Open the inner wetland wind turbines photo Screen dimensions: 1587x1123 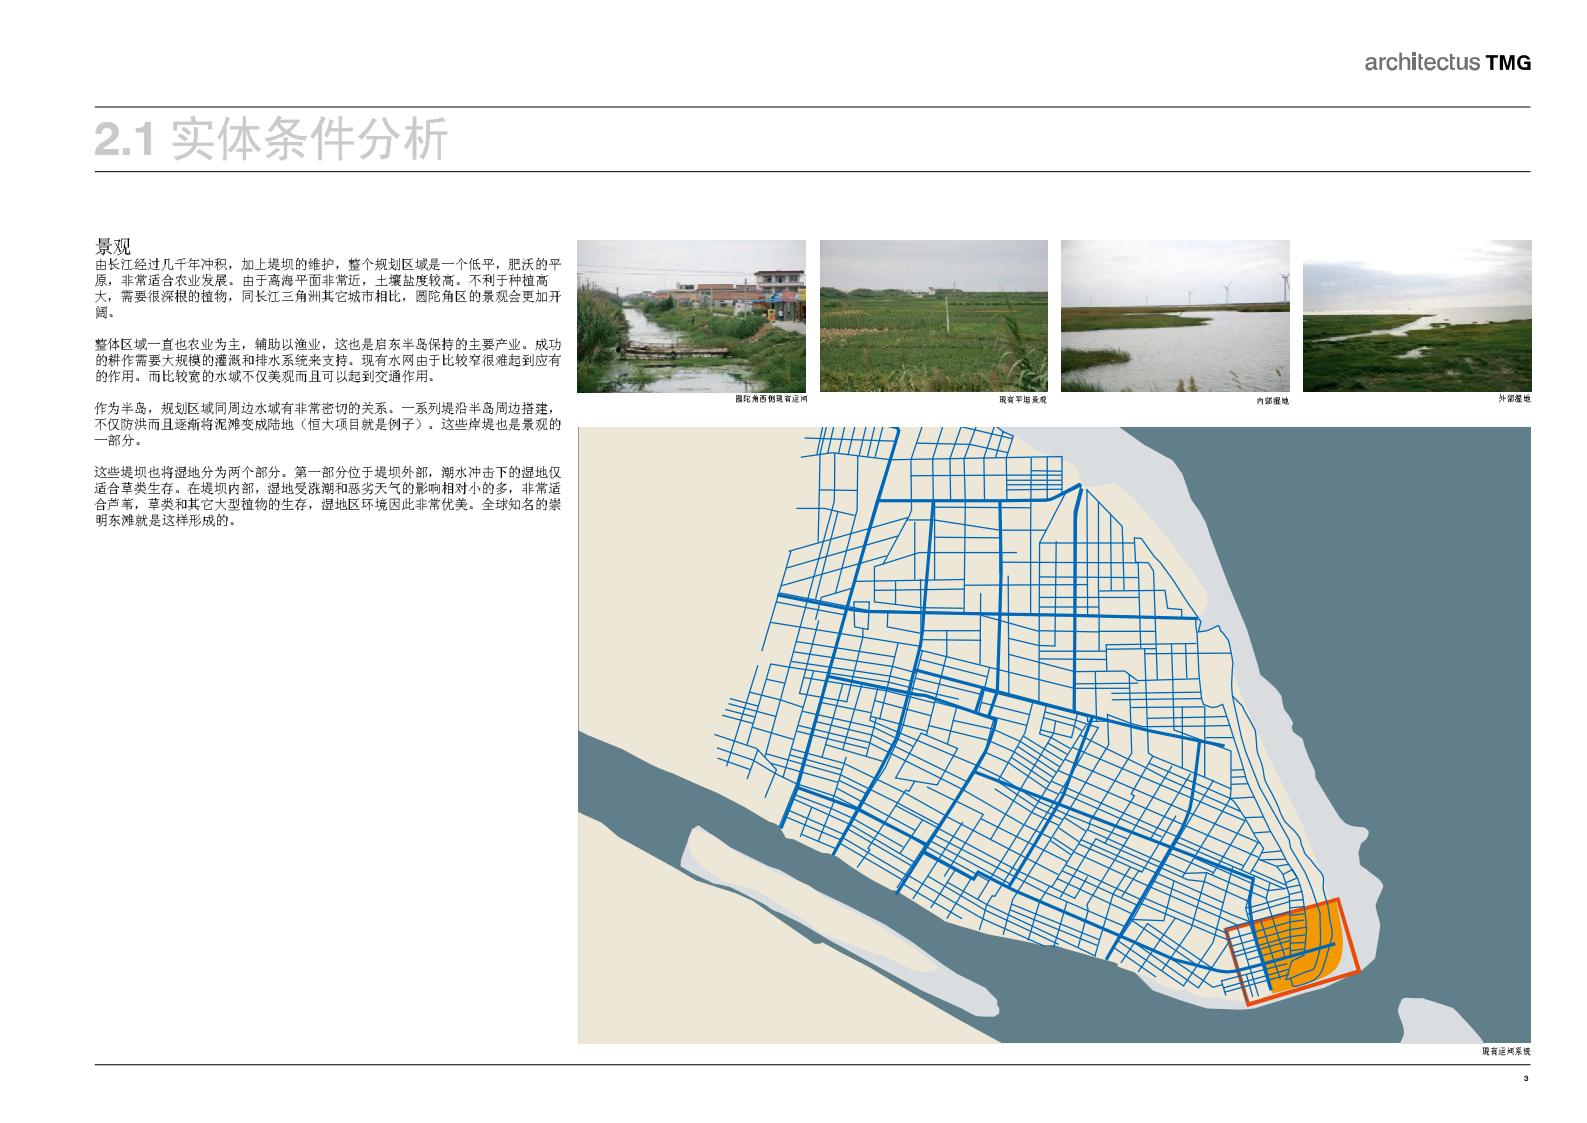[x=1175, y=316]
